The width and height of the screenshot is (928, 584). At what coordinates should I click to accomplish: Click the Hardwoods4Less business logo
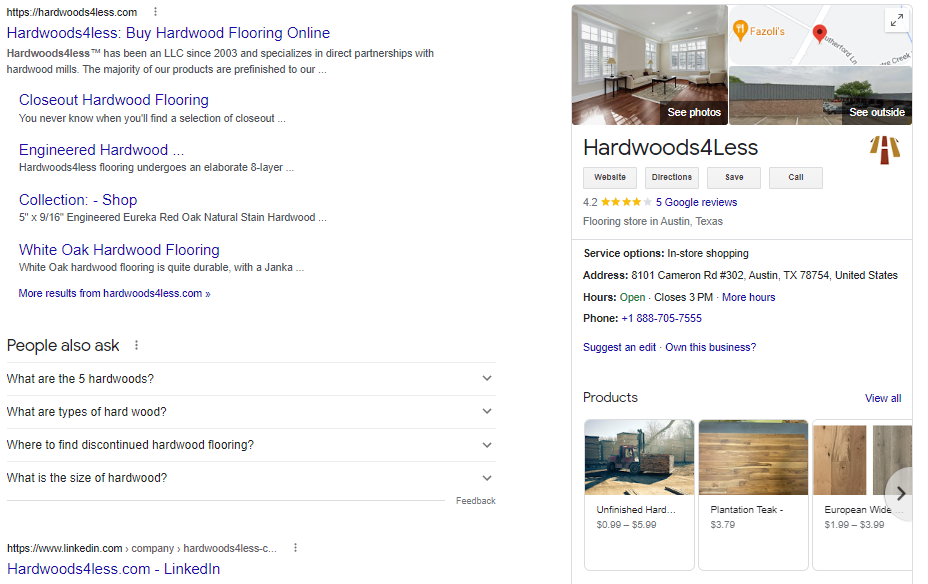[x=885, y=150]
